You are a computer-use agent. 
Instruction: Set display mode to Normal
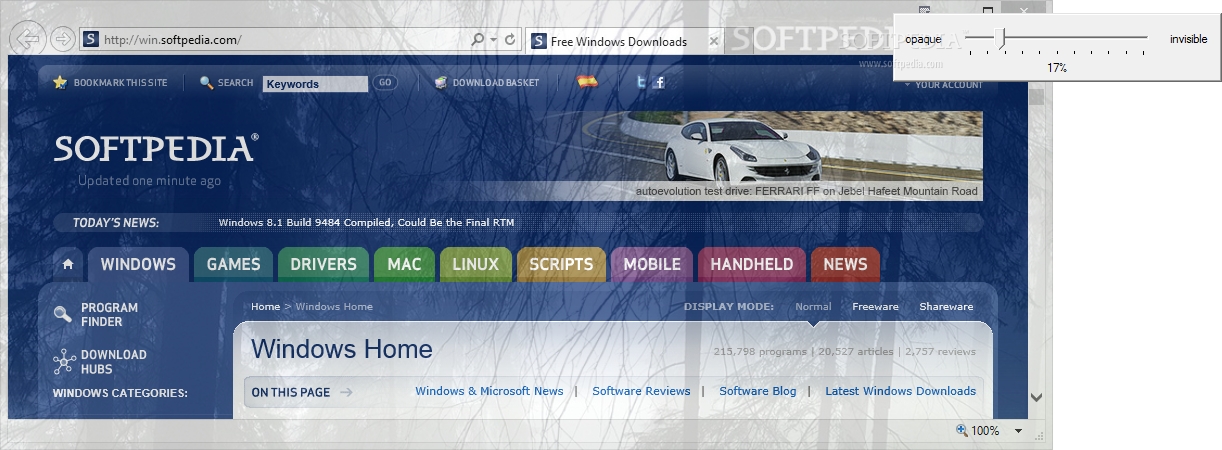pyautogui.click(x=813, y=307)
